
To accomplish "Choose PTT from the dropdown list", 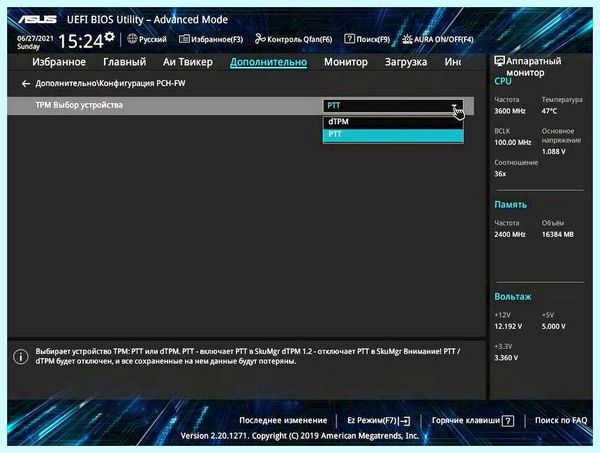I will [393, 135].
